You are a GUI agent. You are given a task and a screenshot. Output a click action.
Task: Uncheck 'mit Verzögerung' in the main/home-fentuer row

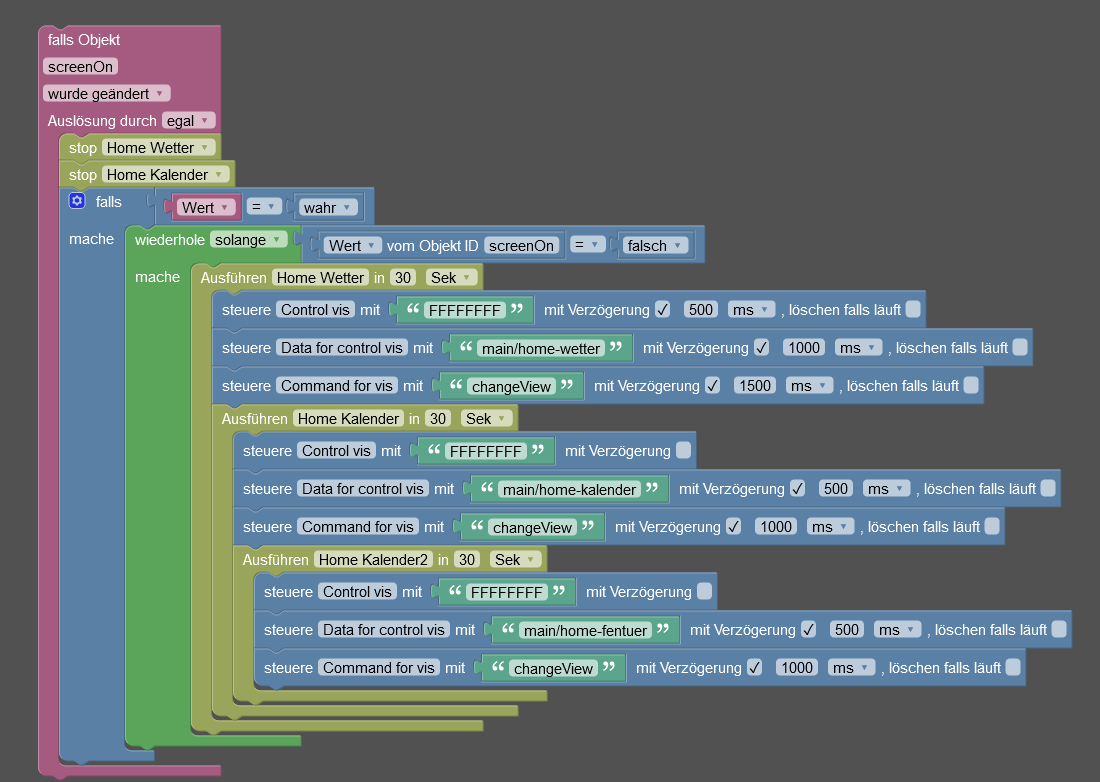tap(809, 629)
